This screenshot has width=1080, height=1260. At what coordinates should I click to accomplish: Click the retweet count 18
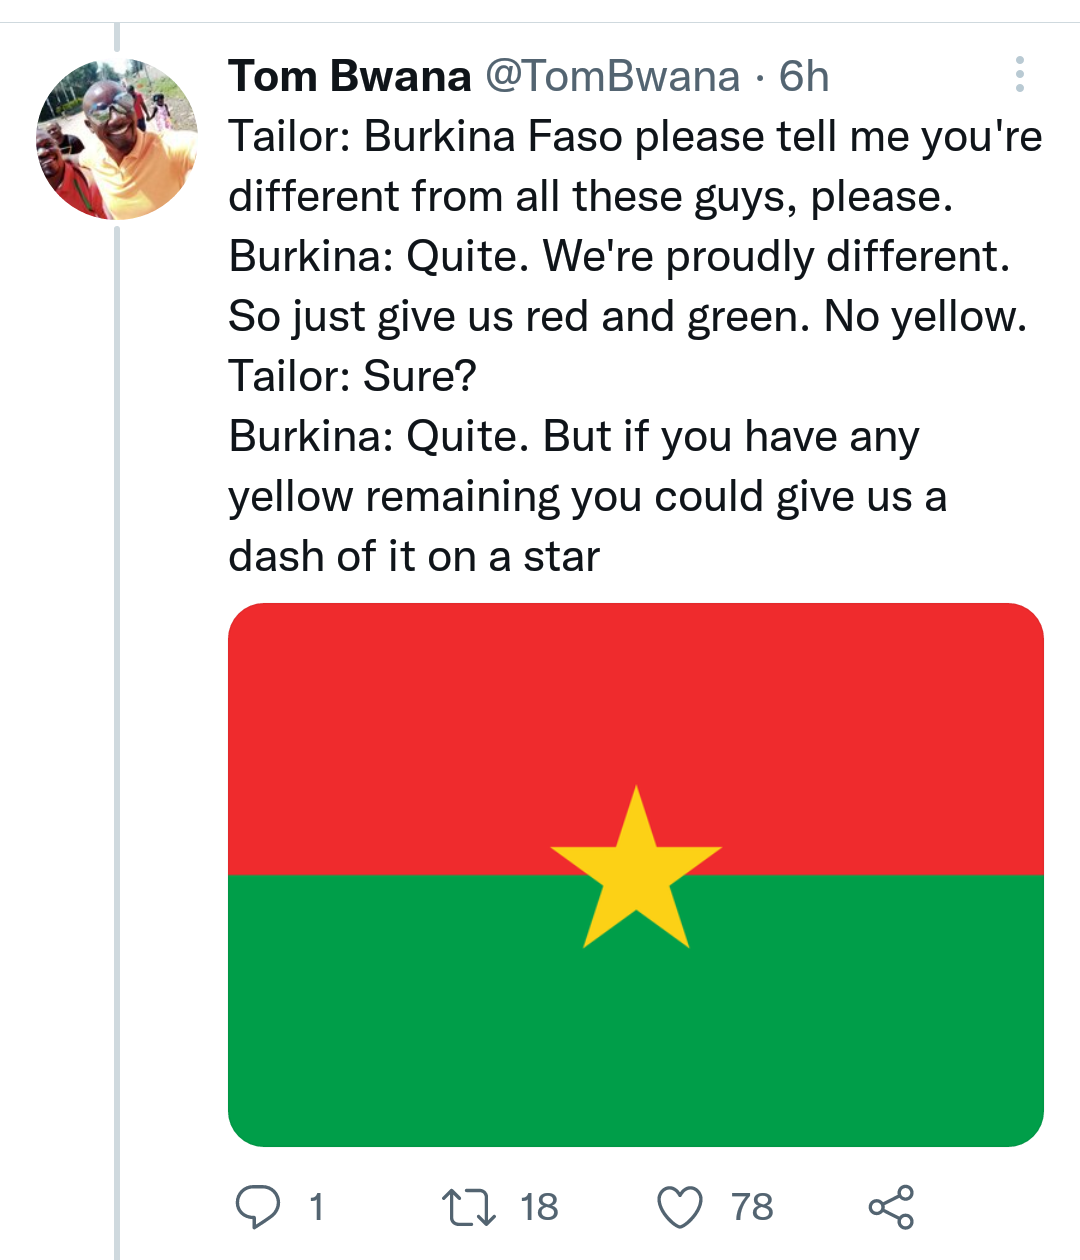click(x=539, y=1207)
